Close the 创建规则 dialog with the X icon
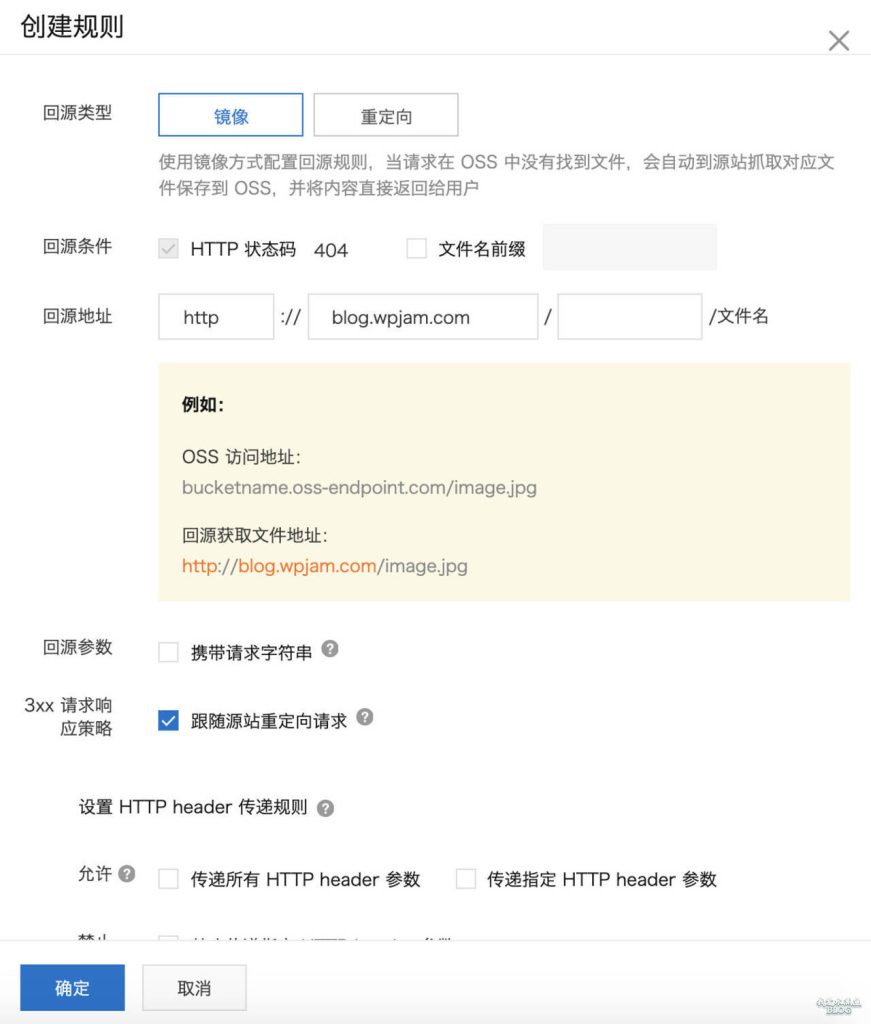Image resolution: width=871 pixels, height=1024 pixels. tap(838, 40)
